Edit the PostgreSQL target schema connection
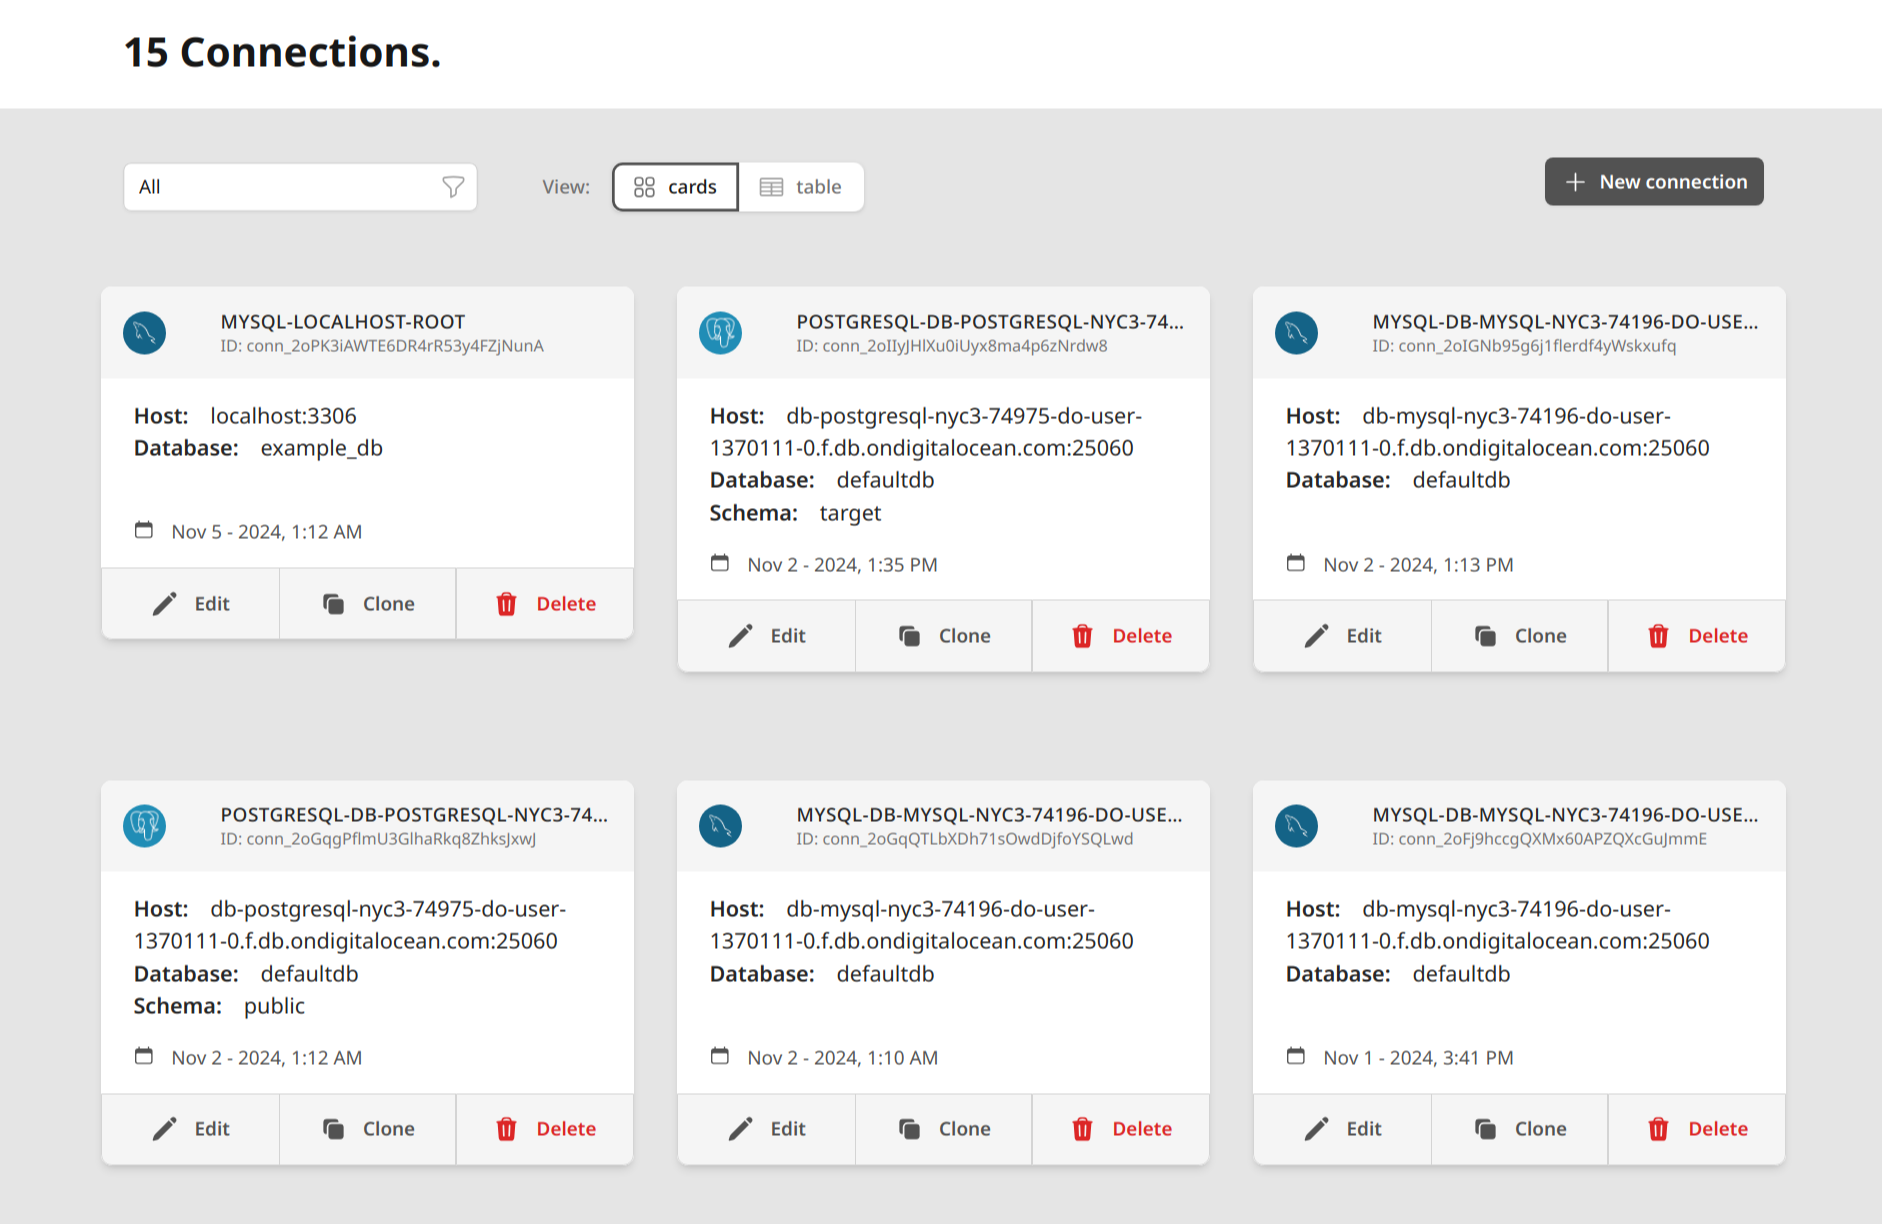The height and width of the screenshot is (1224, 1882). 766,636
